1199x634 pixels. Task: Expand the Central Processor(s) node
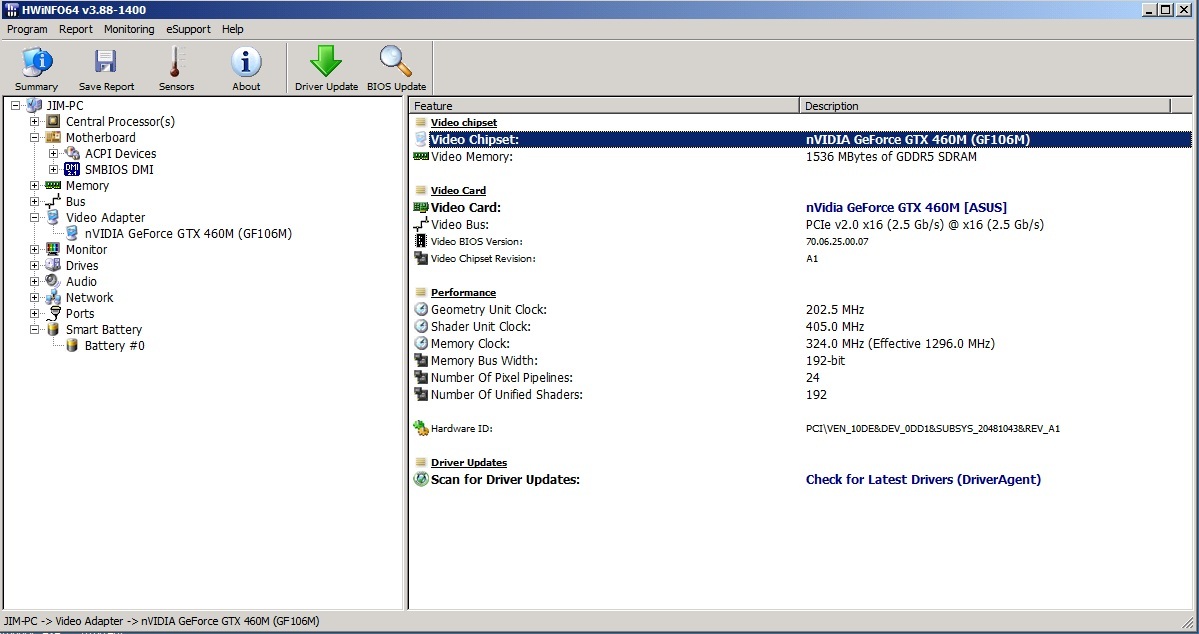[x=34, y=122]
